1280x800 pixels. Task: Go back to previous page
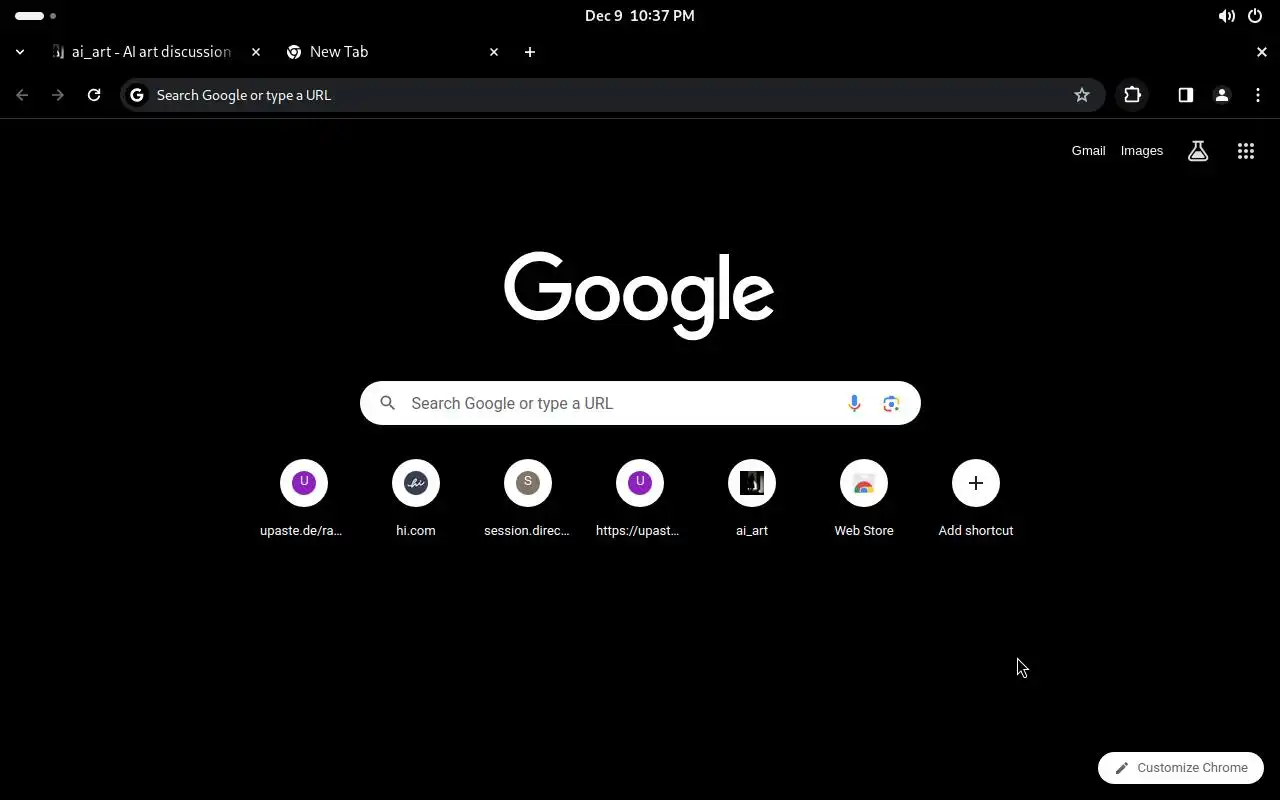(x=22, y=95)
